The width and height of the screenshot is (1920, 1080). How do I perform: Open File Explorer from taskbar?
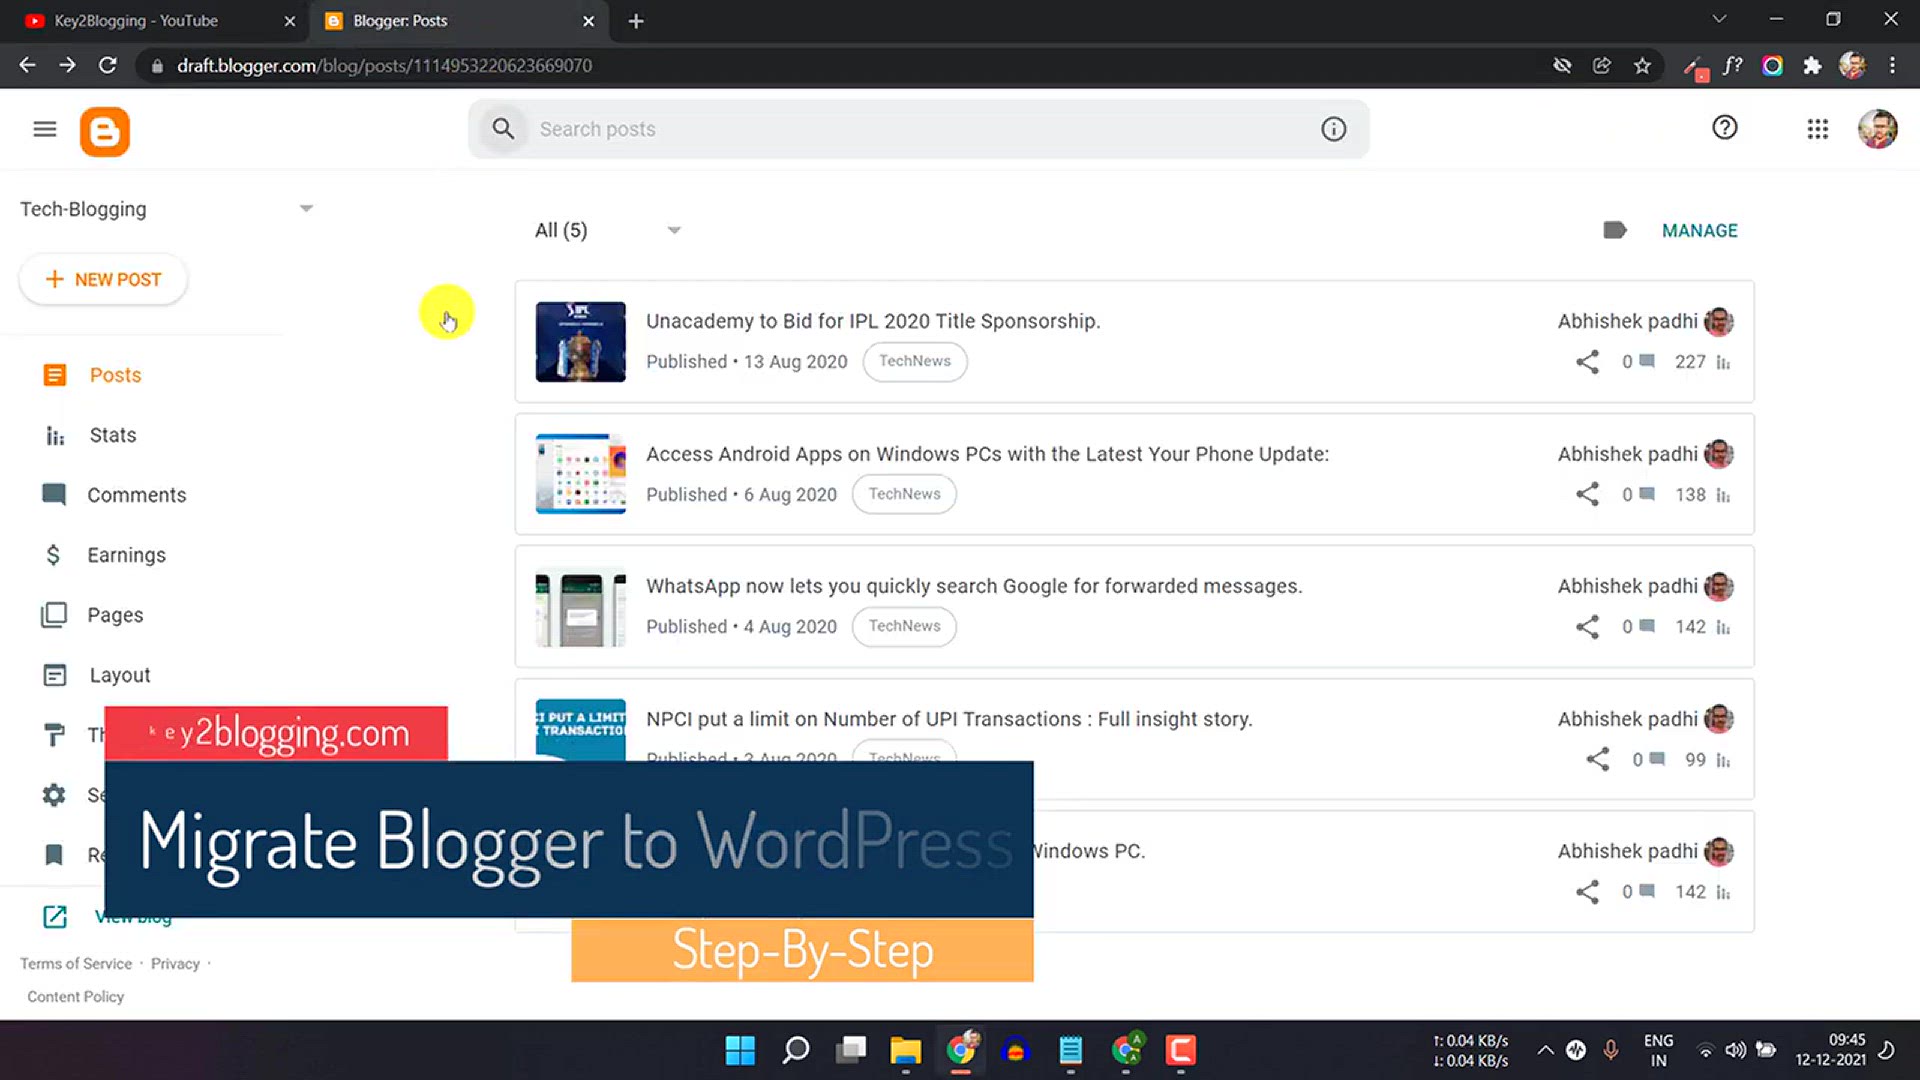[905, 1050]
